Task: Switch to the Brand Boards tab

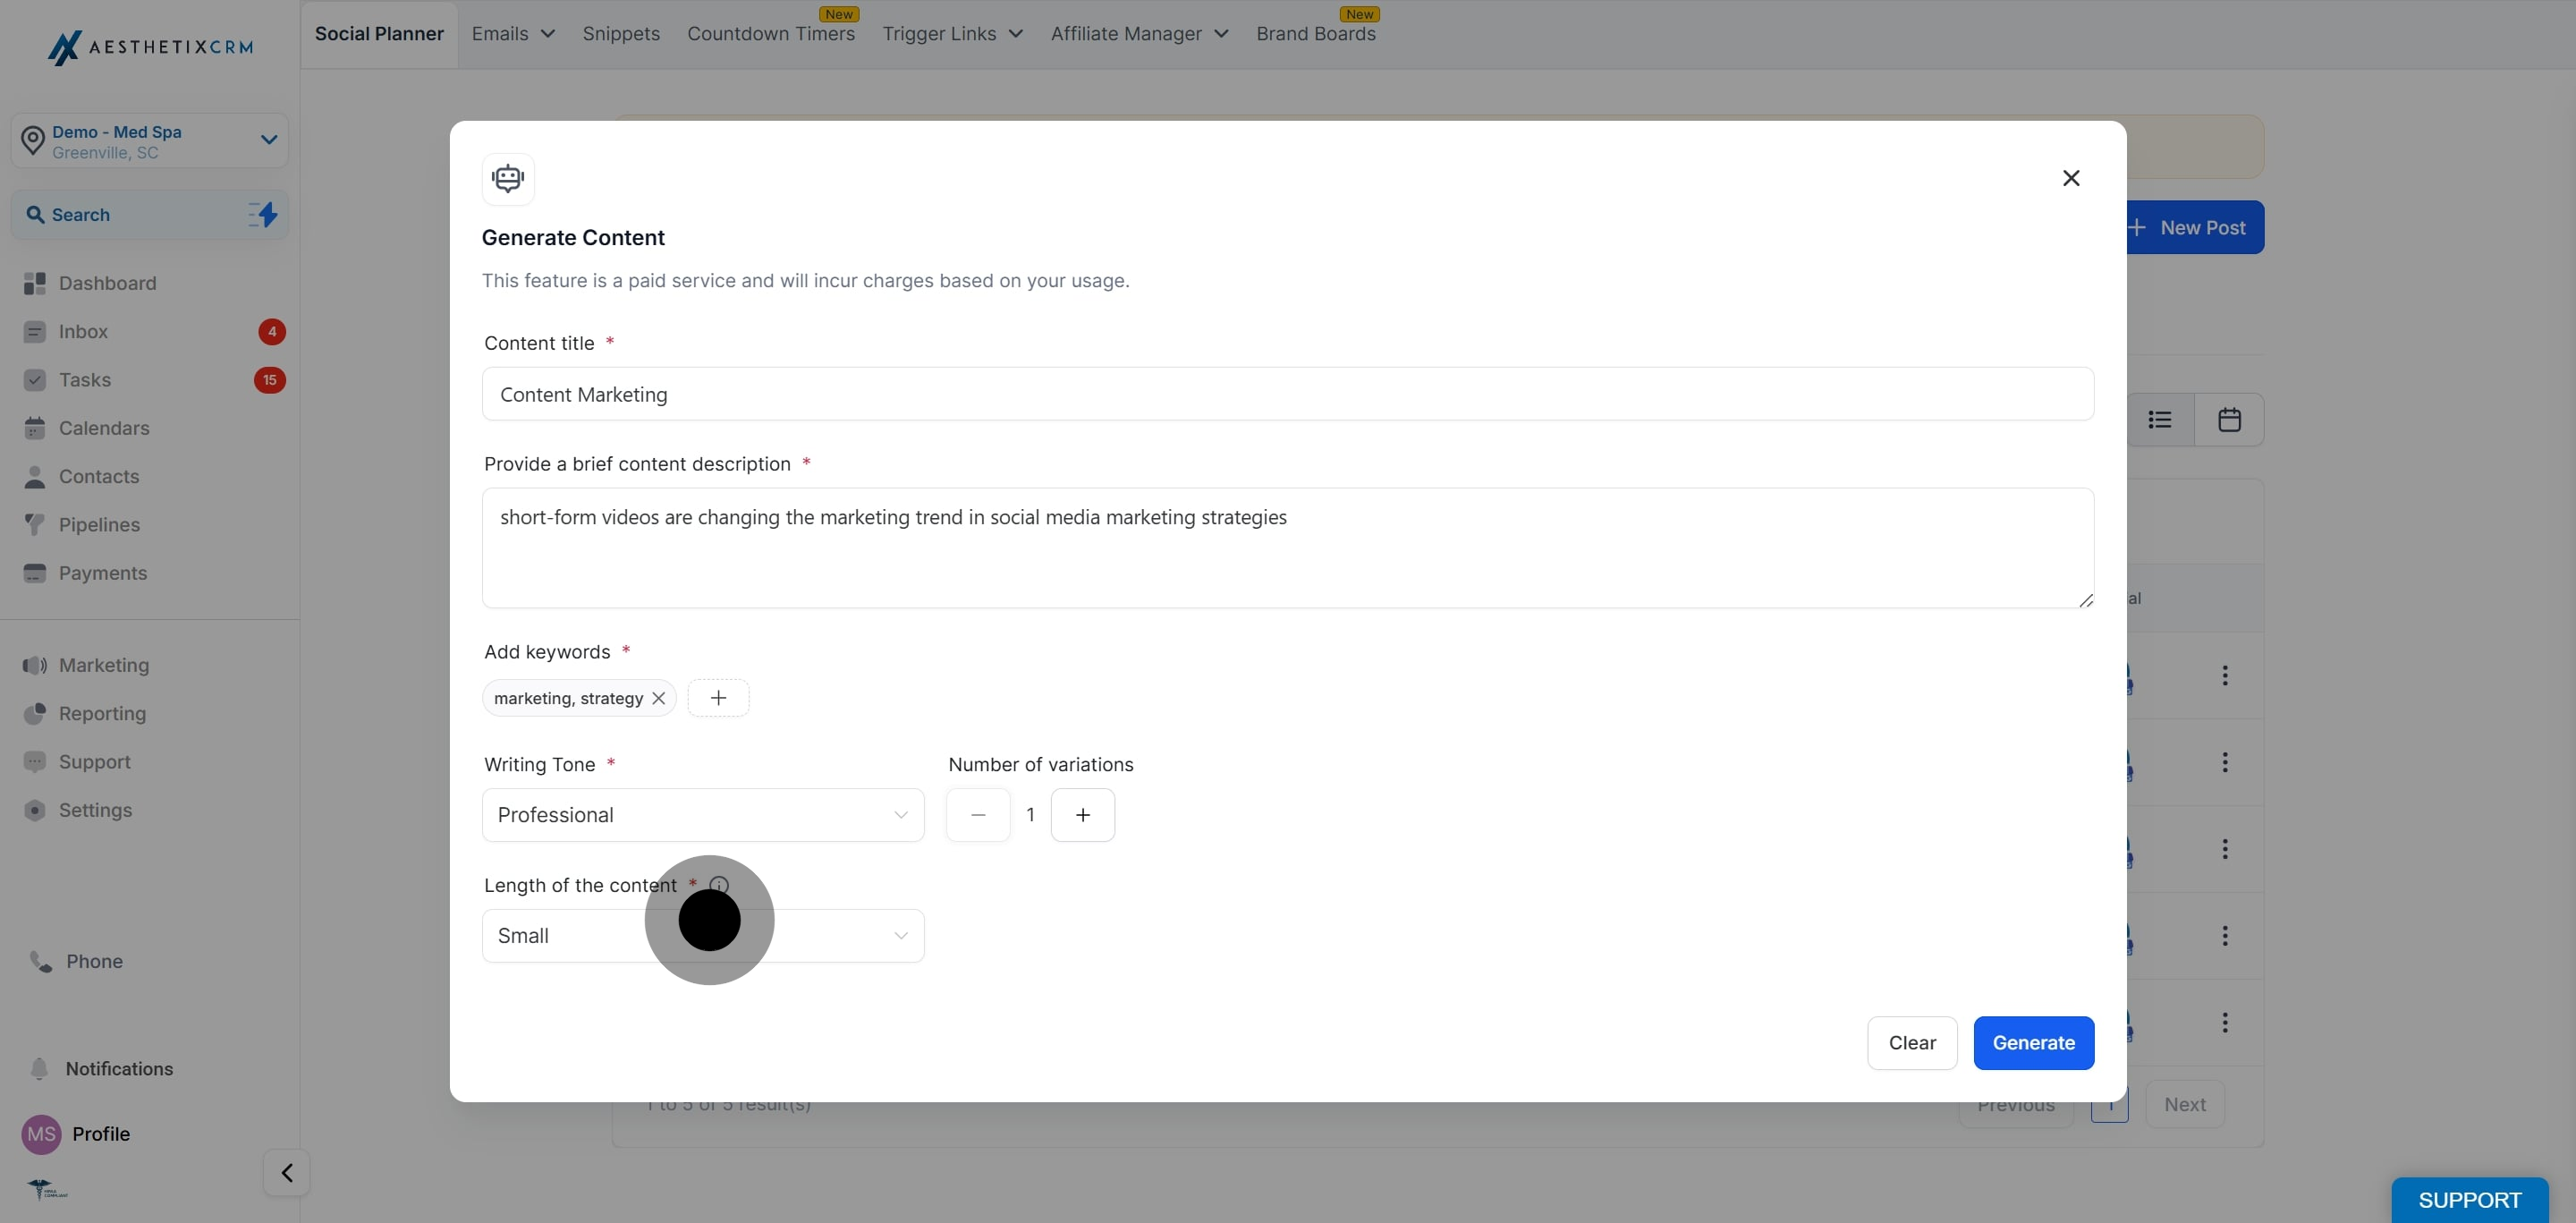Action: point(1315,34)
